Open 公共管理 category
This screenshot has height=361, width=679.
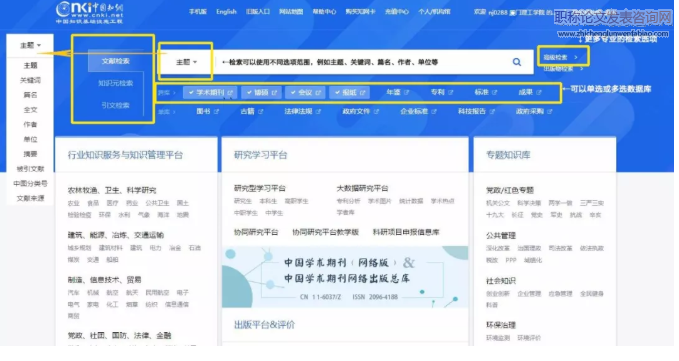click(501, 235)
